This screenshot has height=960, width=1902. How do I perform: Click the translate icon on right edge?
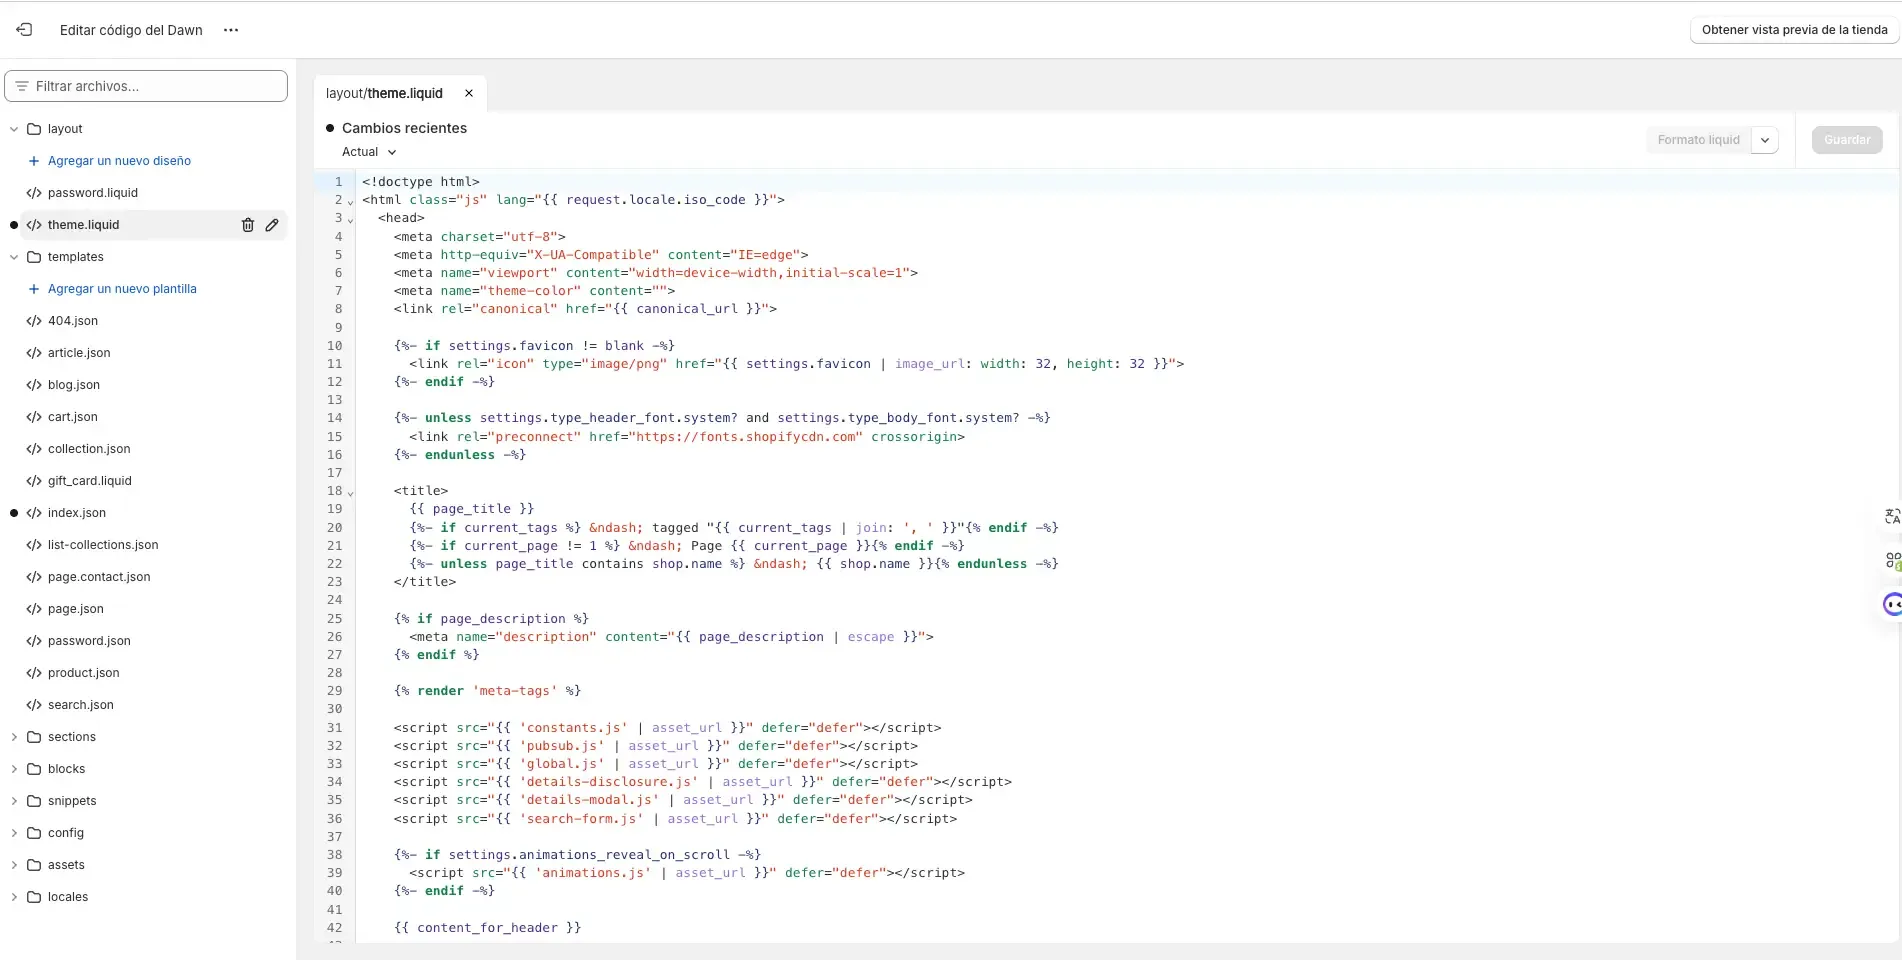click(1891, 516)
